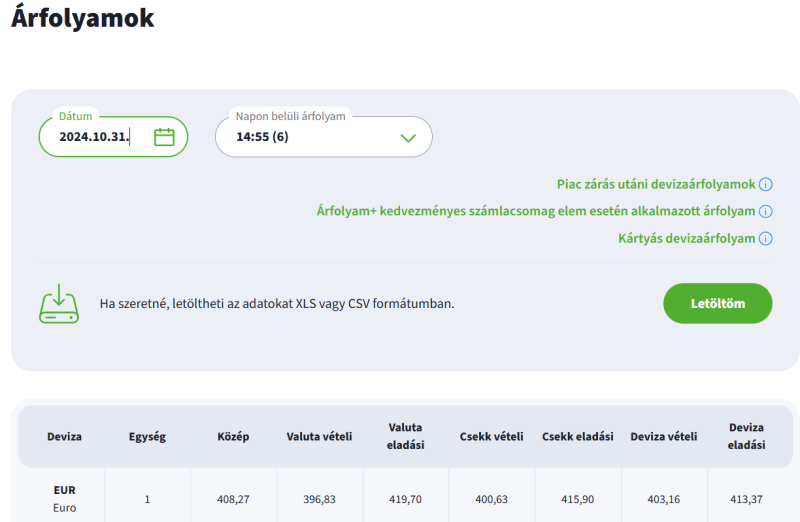Image resolution: width=800 pixels, height=522 pixels.
Task: Click the download drive icon
Action: 59,304
